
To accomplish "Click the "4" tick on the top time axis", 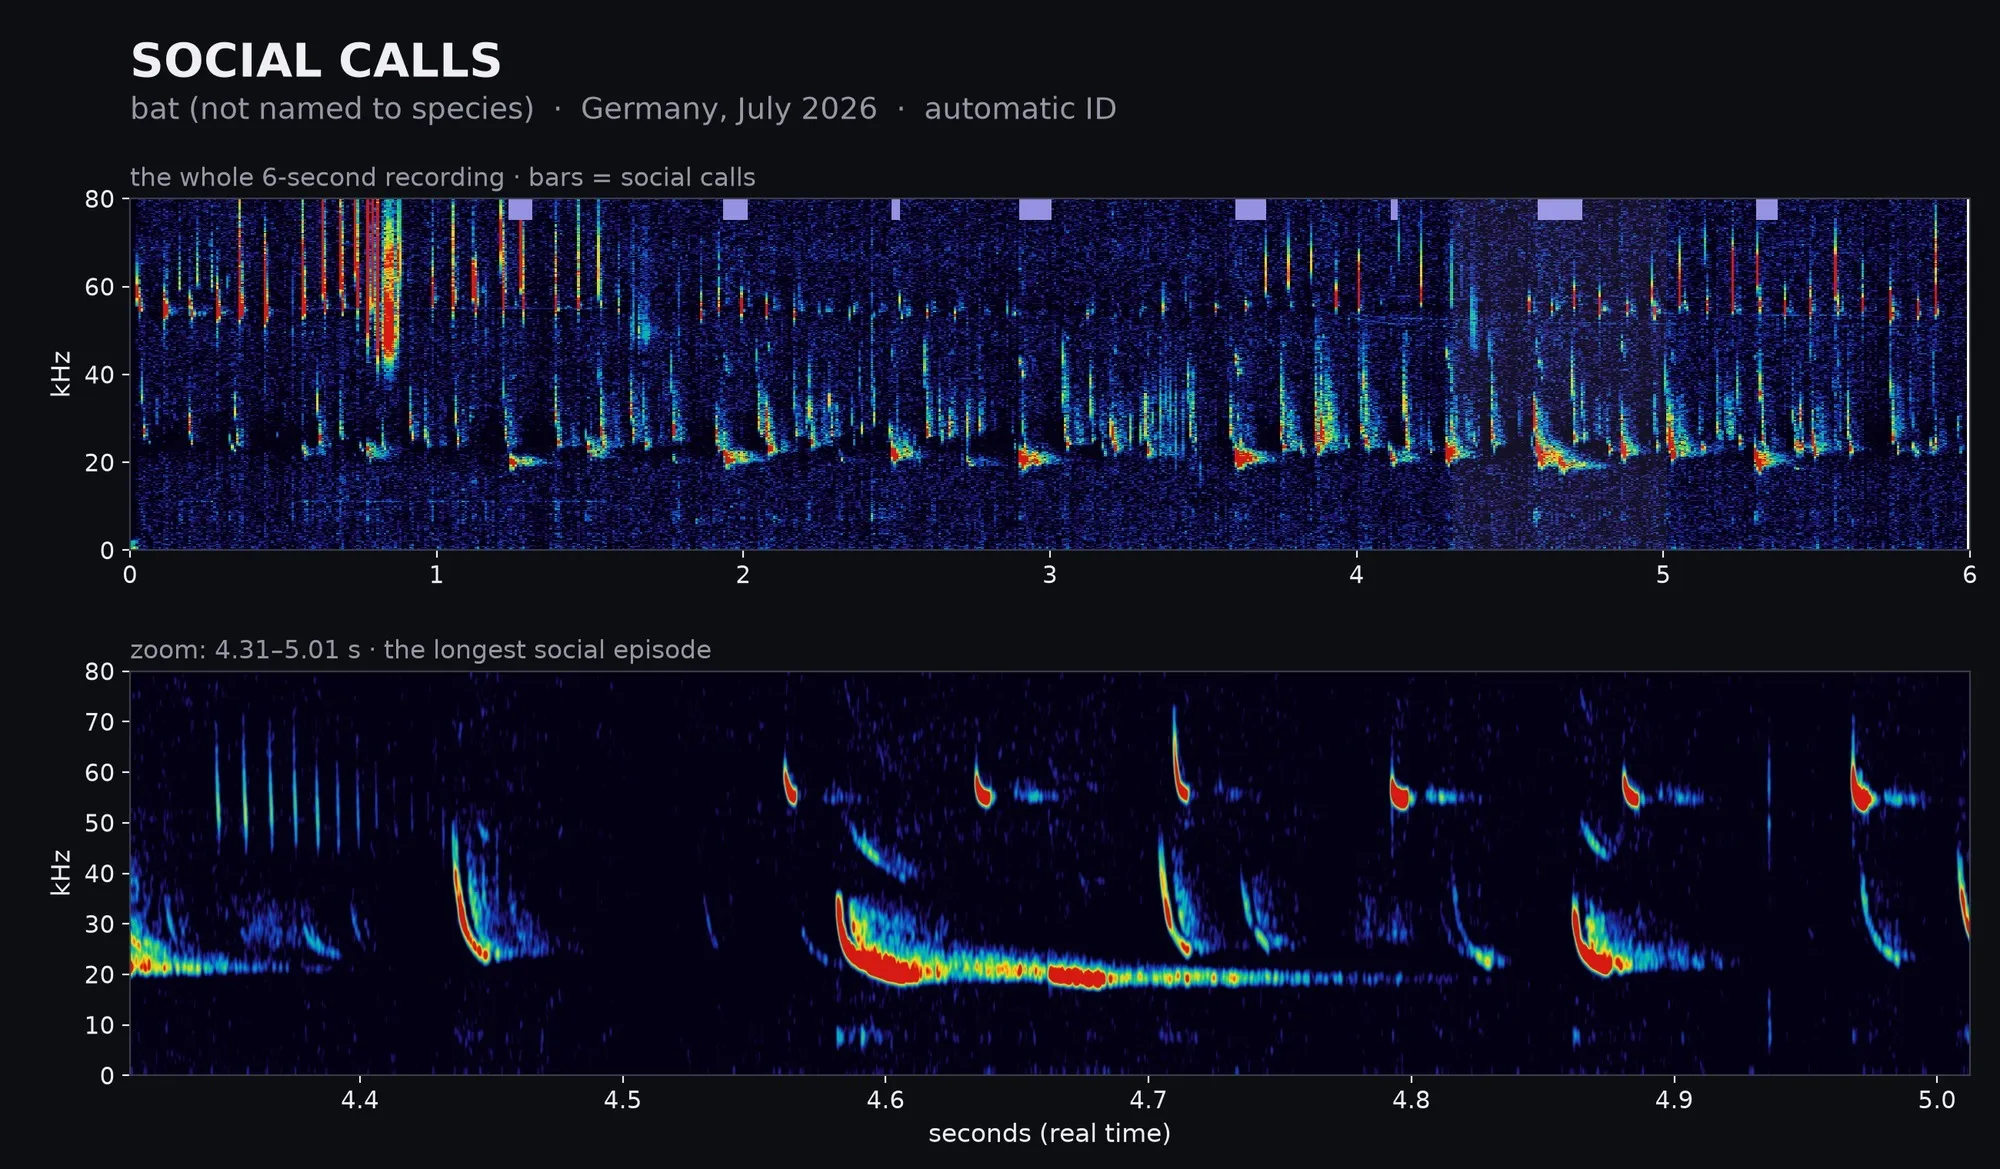I will click(x=1356, y=575).
